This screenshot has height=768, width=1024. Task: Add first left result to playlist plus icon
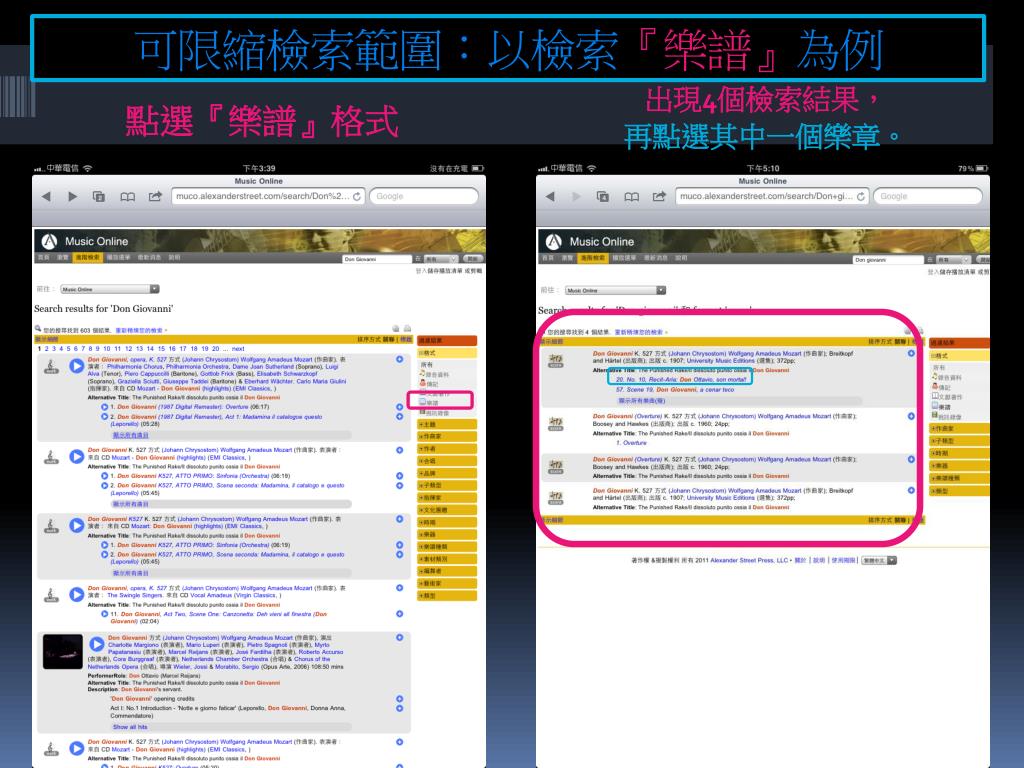(x=399, y=359)
